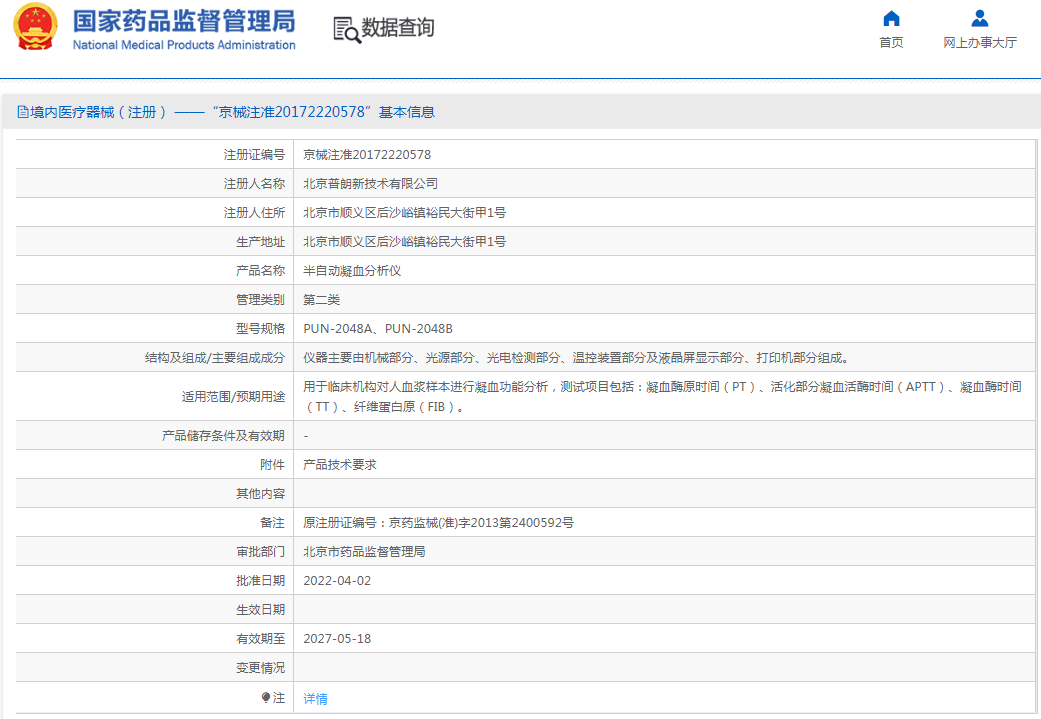The width and height of the screenshot is (1041, 719).
Task: Click the 结构及组成 description text
Action: (x=576, y=358)
